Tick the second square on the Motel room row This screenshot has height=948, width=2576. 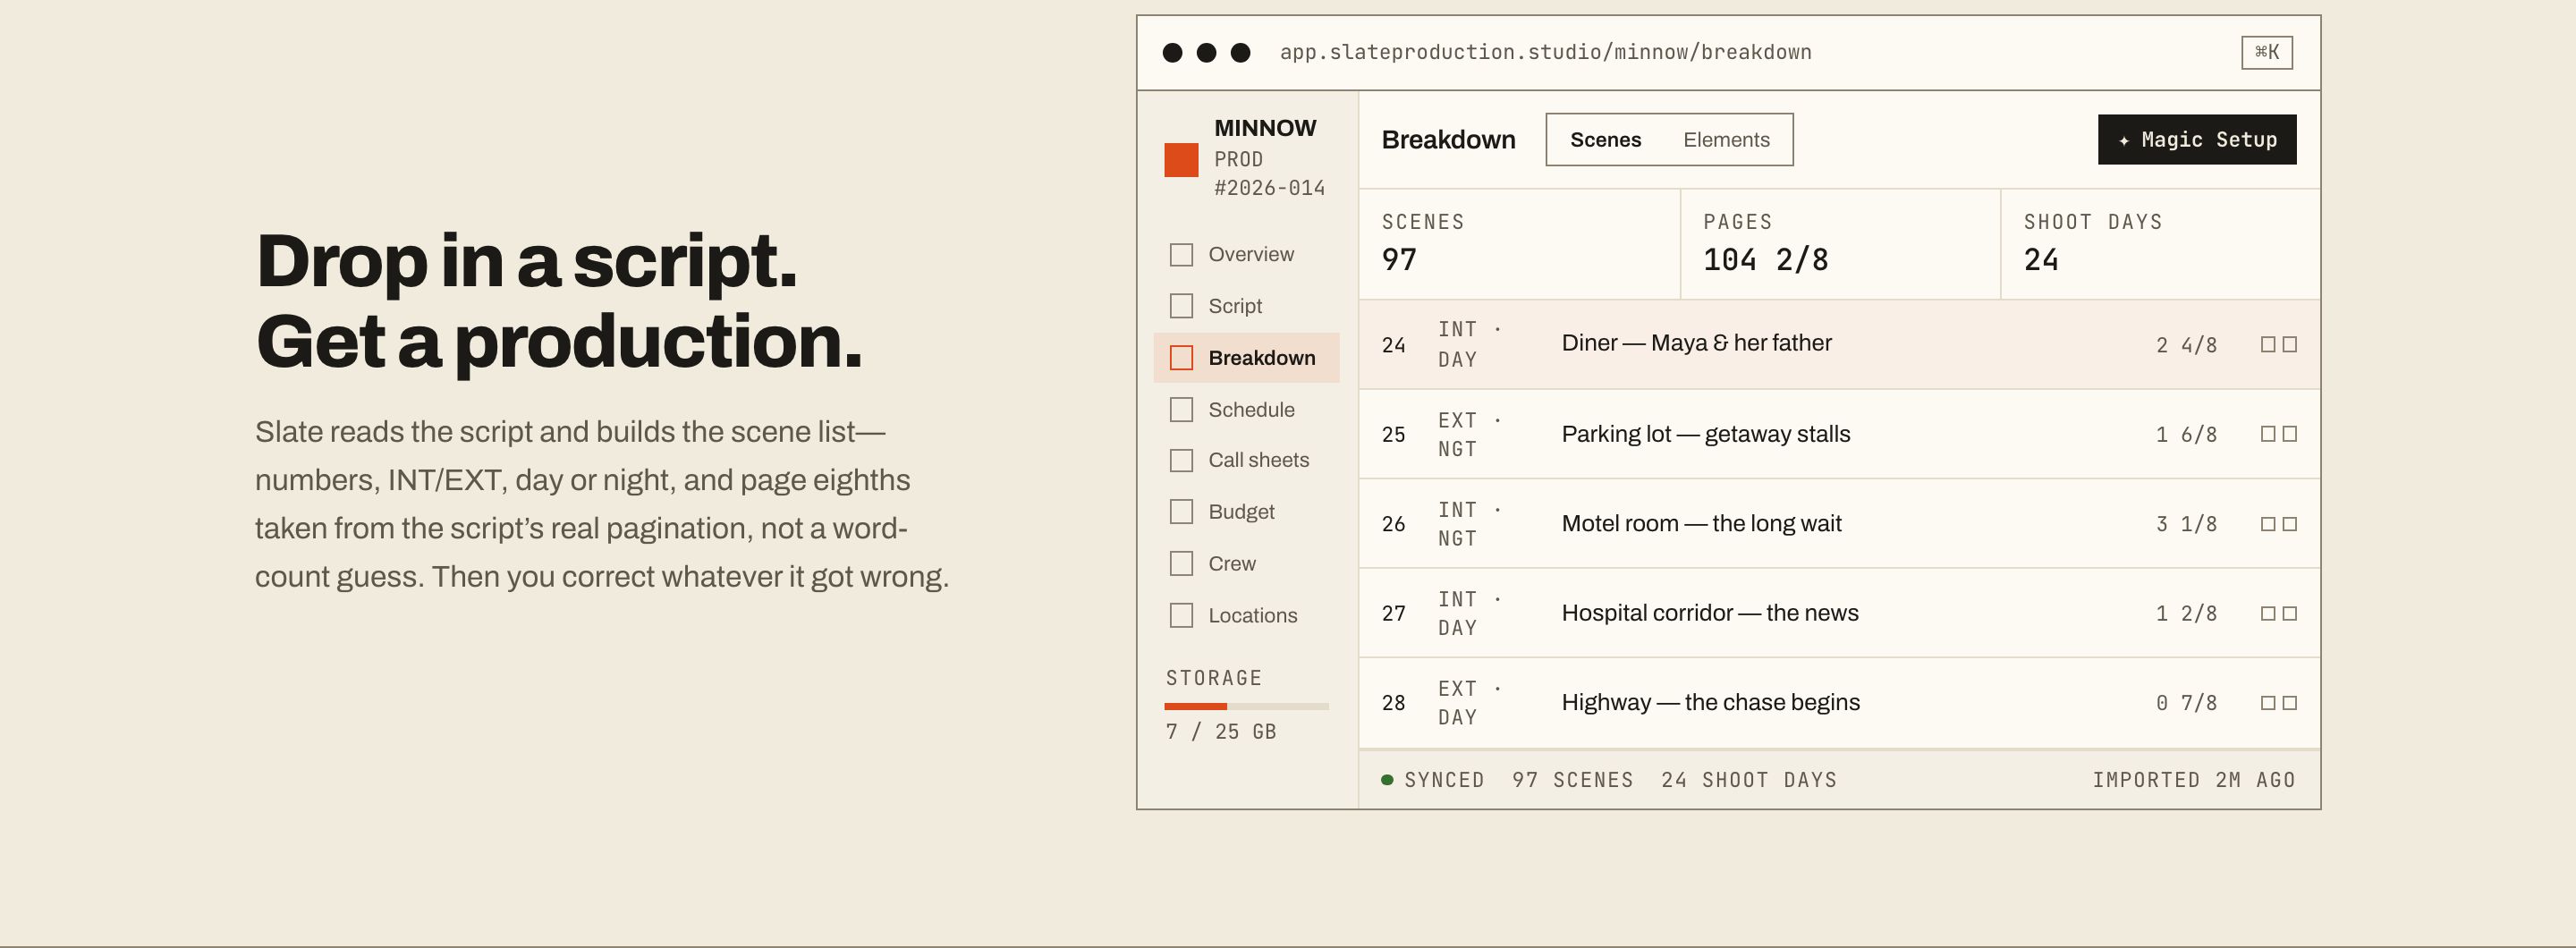tap(2289, 524)
